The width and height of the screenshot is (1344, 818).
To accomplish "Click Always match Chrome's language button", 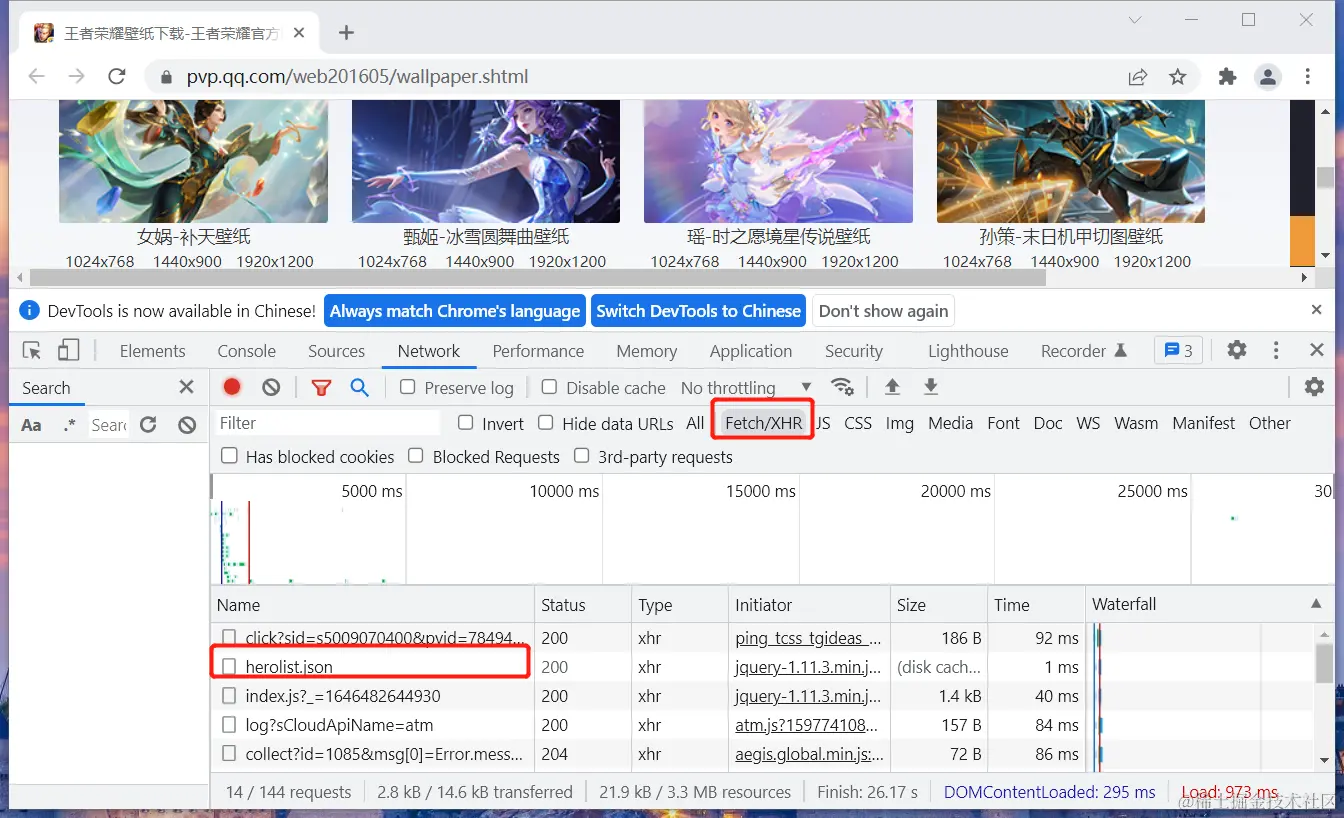I will tap(455, 311).
